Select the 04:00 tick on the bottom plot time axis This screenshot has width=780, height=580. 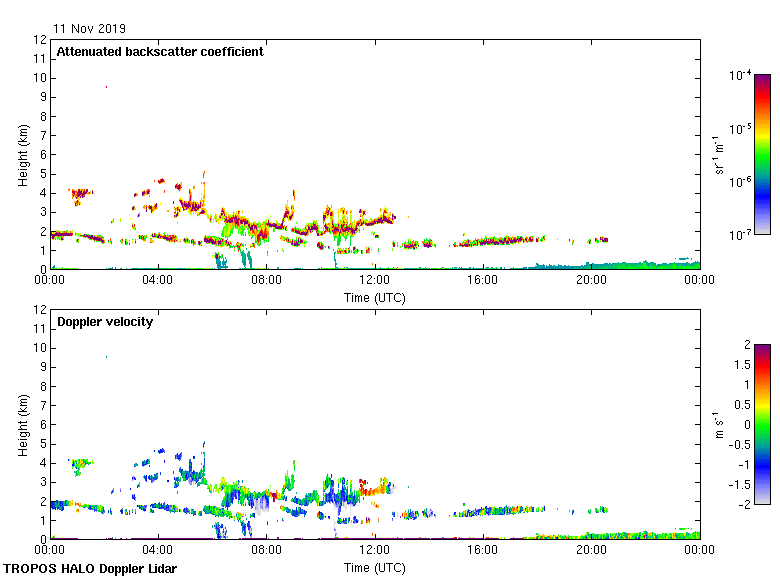158,551
